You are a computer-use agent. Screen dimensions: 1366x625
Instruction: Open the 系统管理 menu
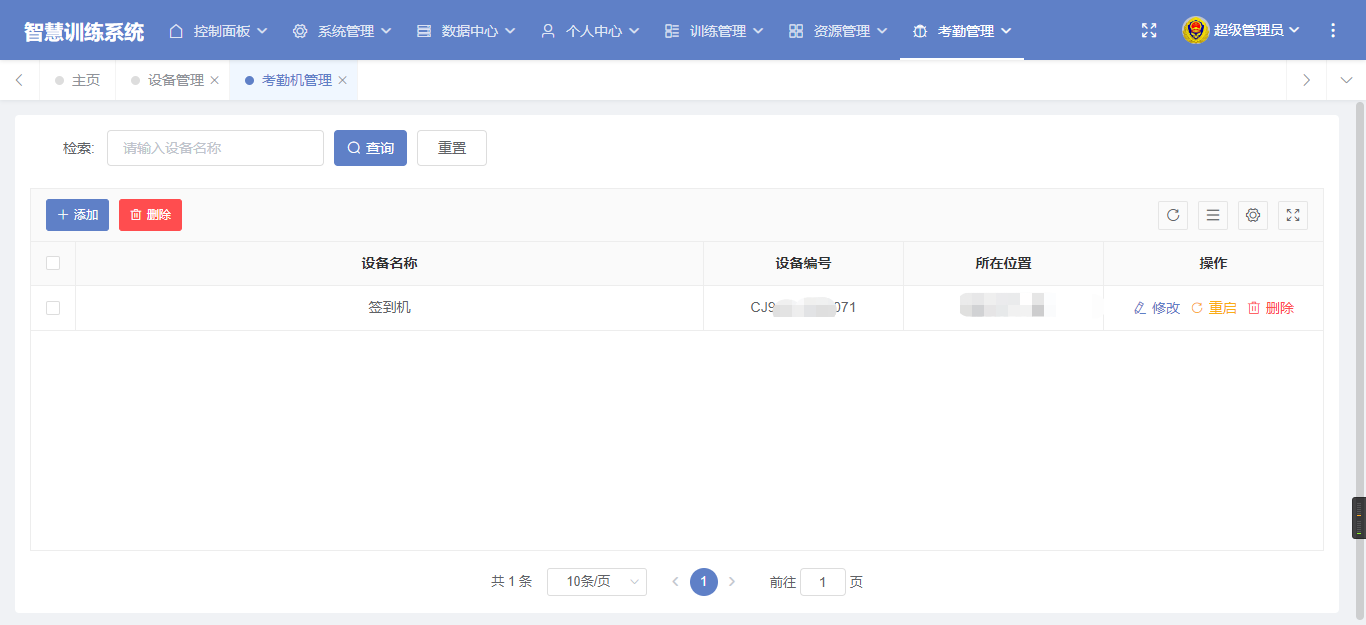click(x=342, y=31)
